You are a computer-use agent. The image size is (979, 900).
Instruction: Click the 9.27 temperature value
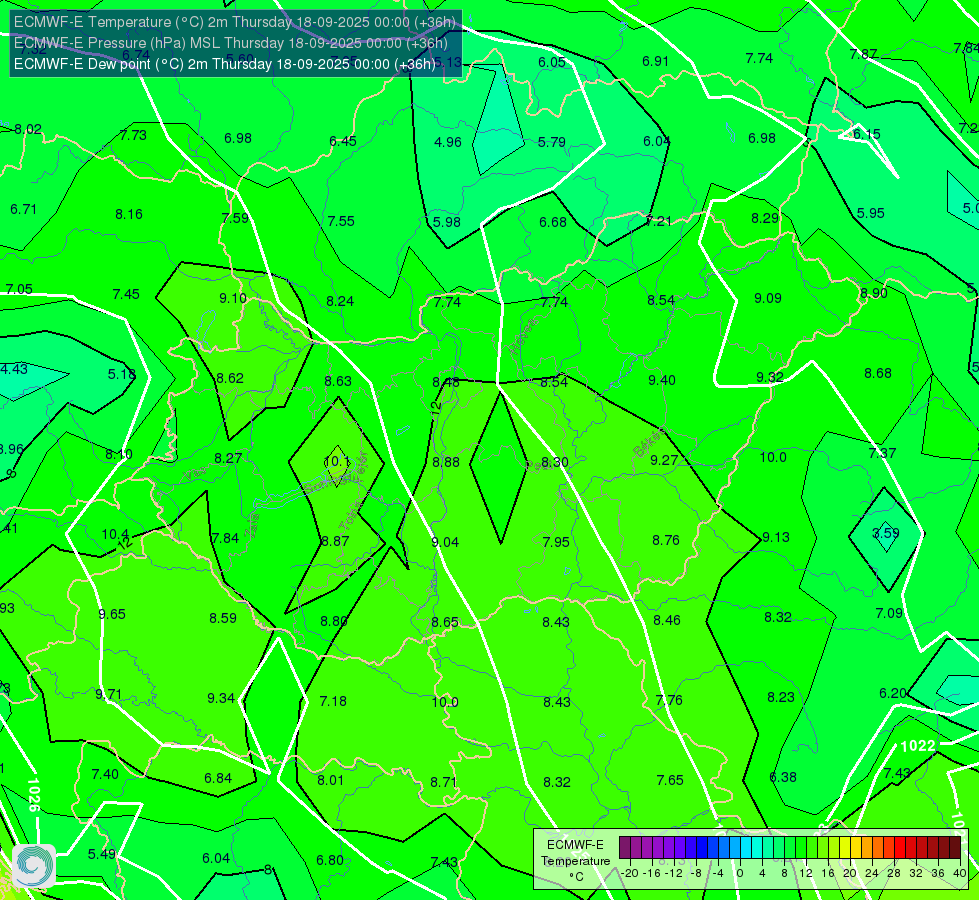click(664, 460)
